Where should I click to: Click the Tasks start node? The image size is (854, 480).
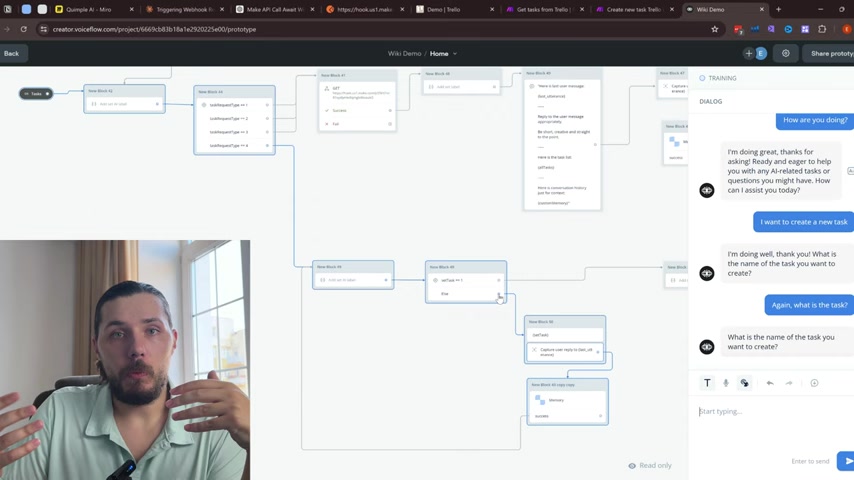[36, 94]
